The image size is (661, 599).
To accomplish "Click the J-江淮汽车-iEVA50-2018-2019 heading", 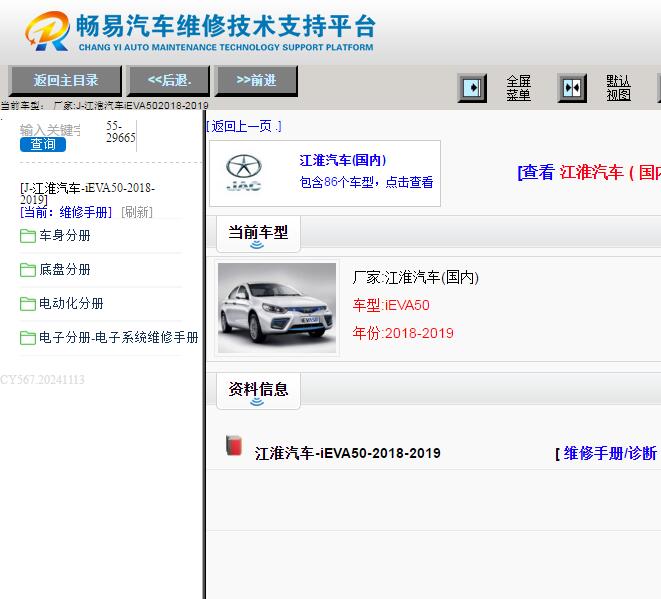I will (87, 193).
